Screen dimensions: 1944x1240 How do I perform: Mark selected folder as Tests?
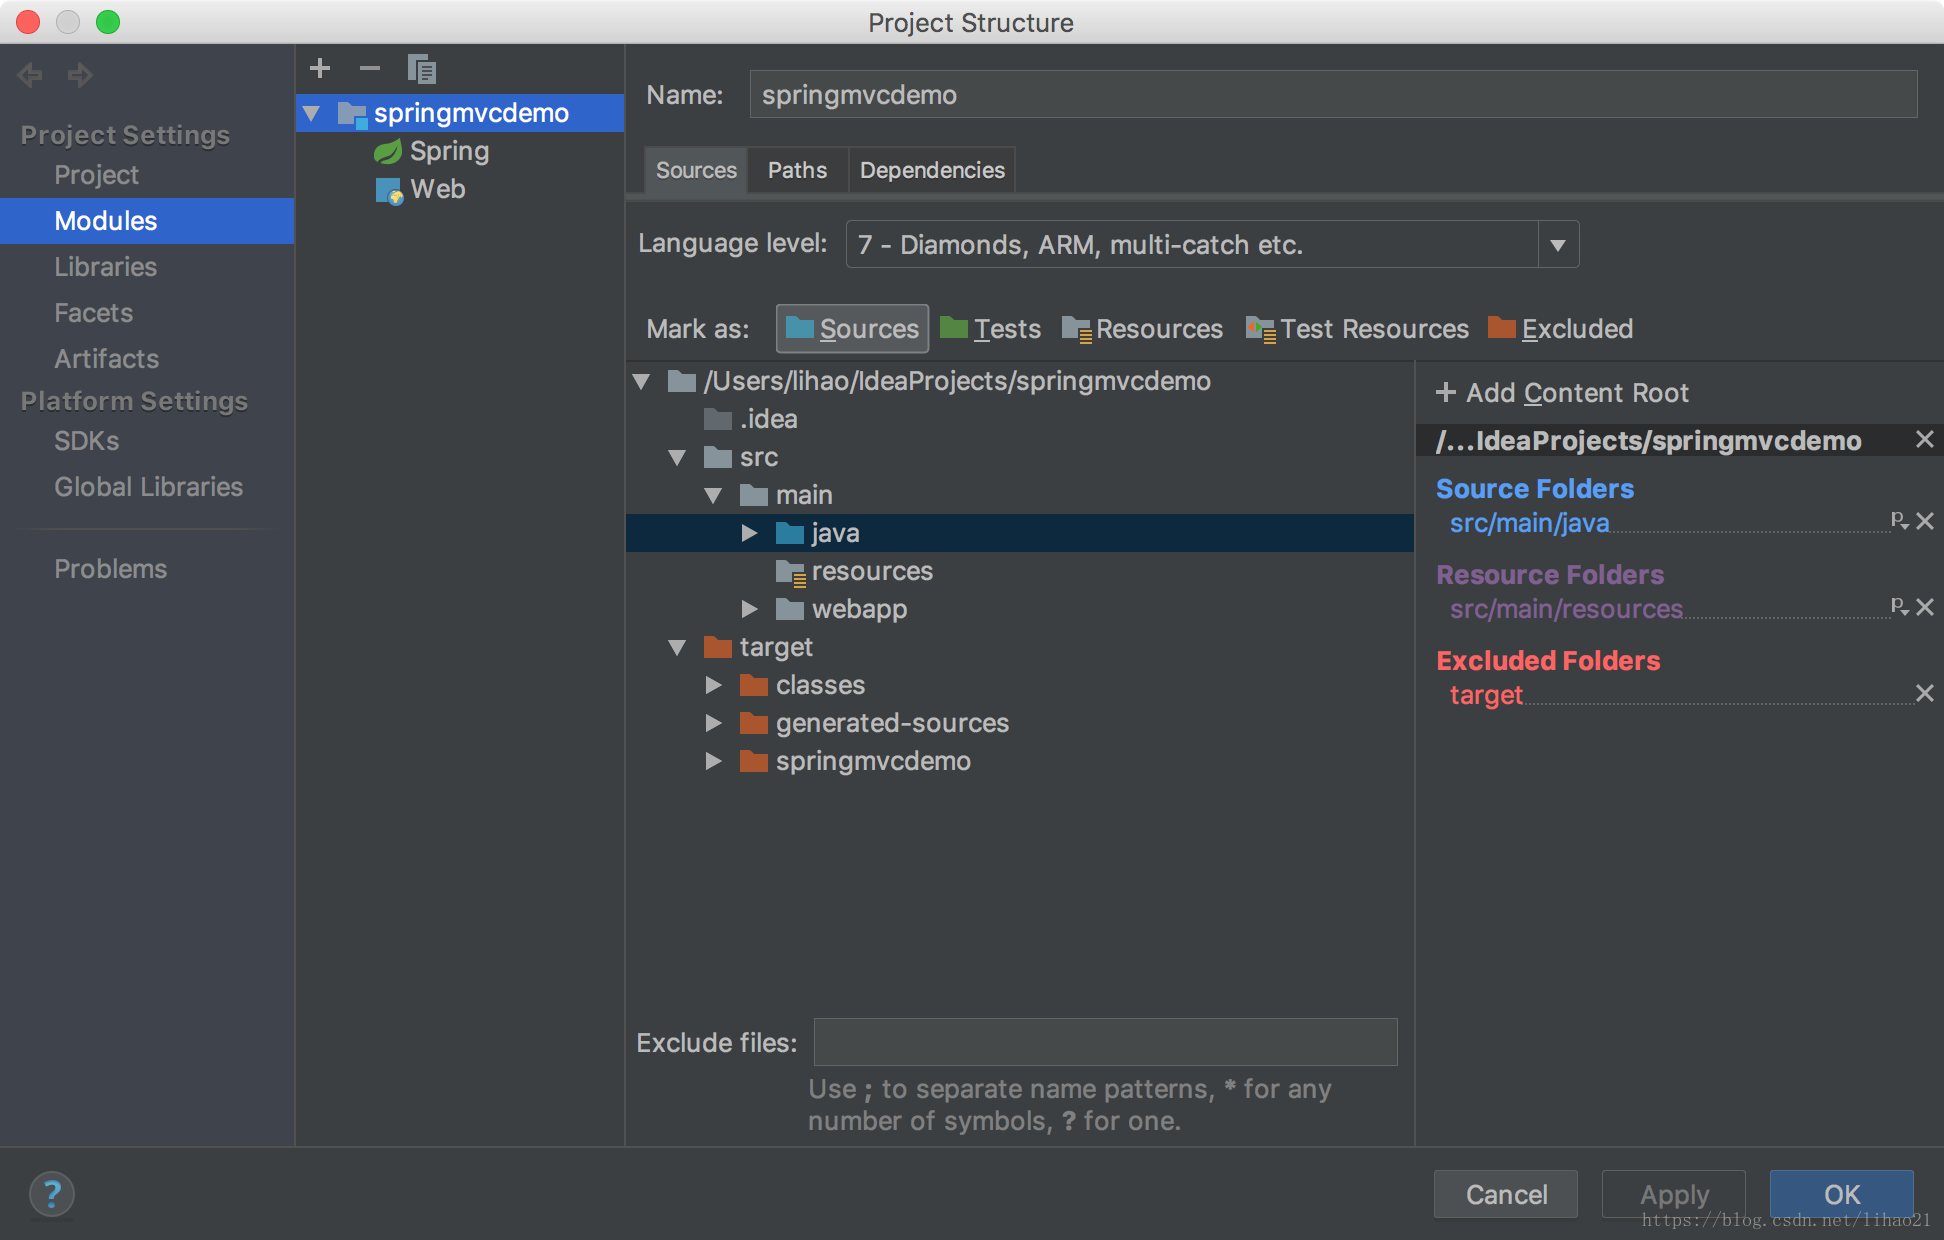click(991, 329)
